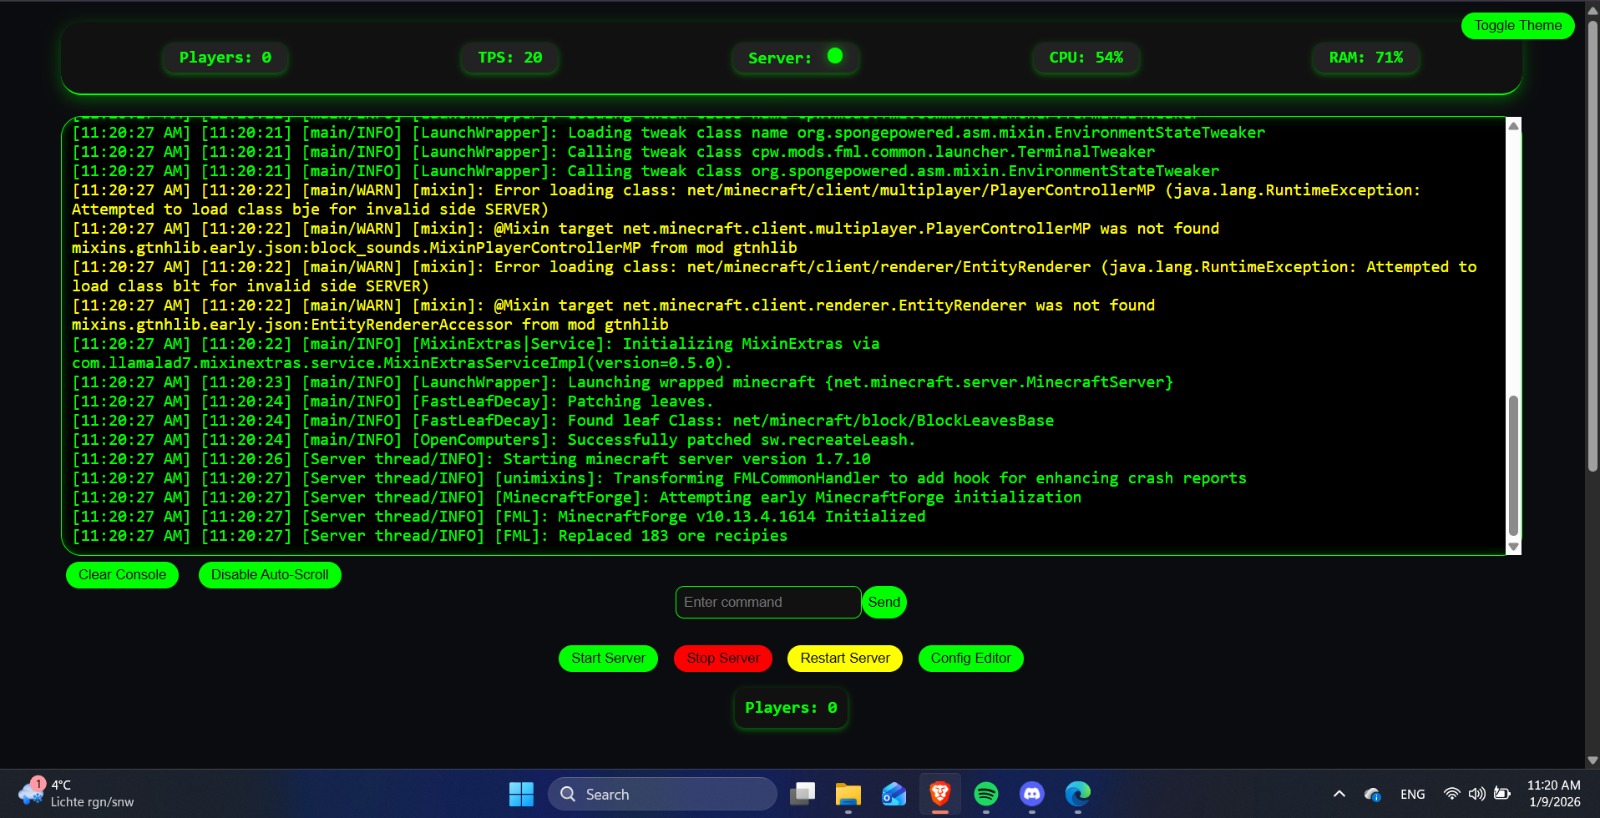
Task: Click the 'Initializing MixinExtras via' log line
Action: tap(476, 354)
